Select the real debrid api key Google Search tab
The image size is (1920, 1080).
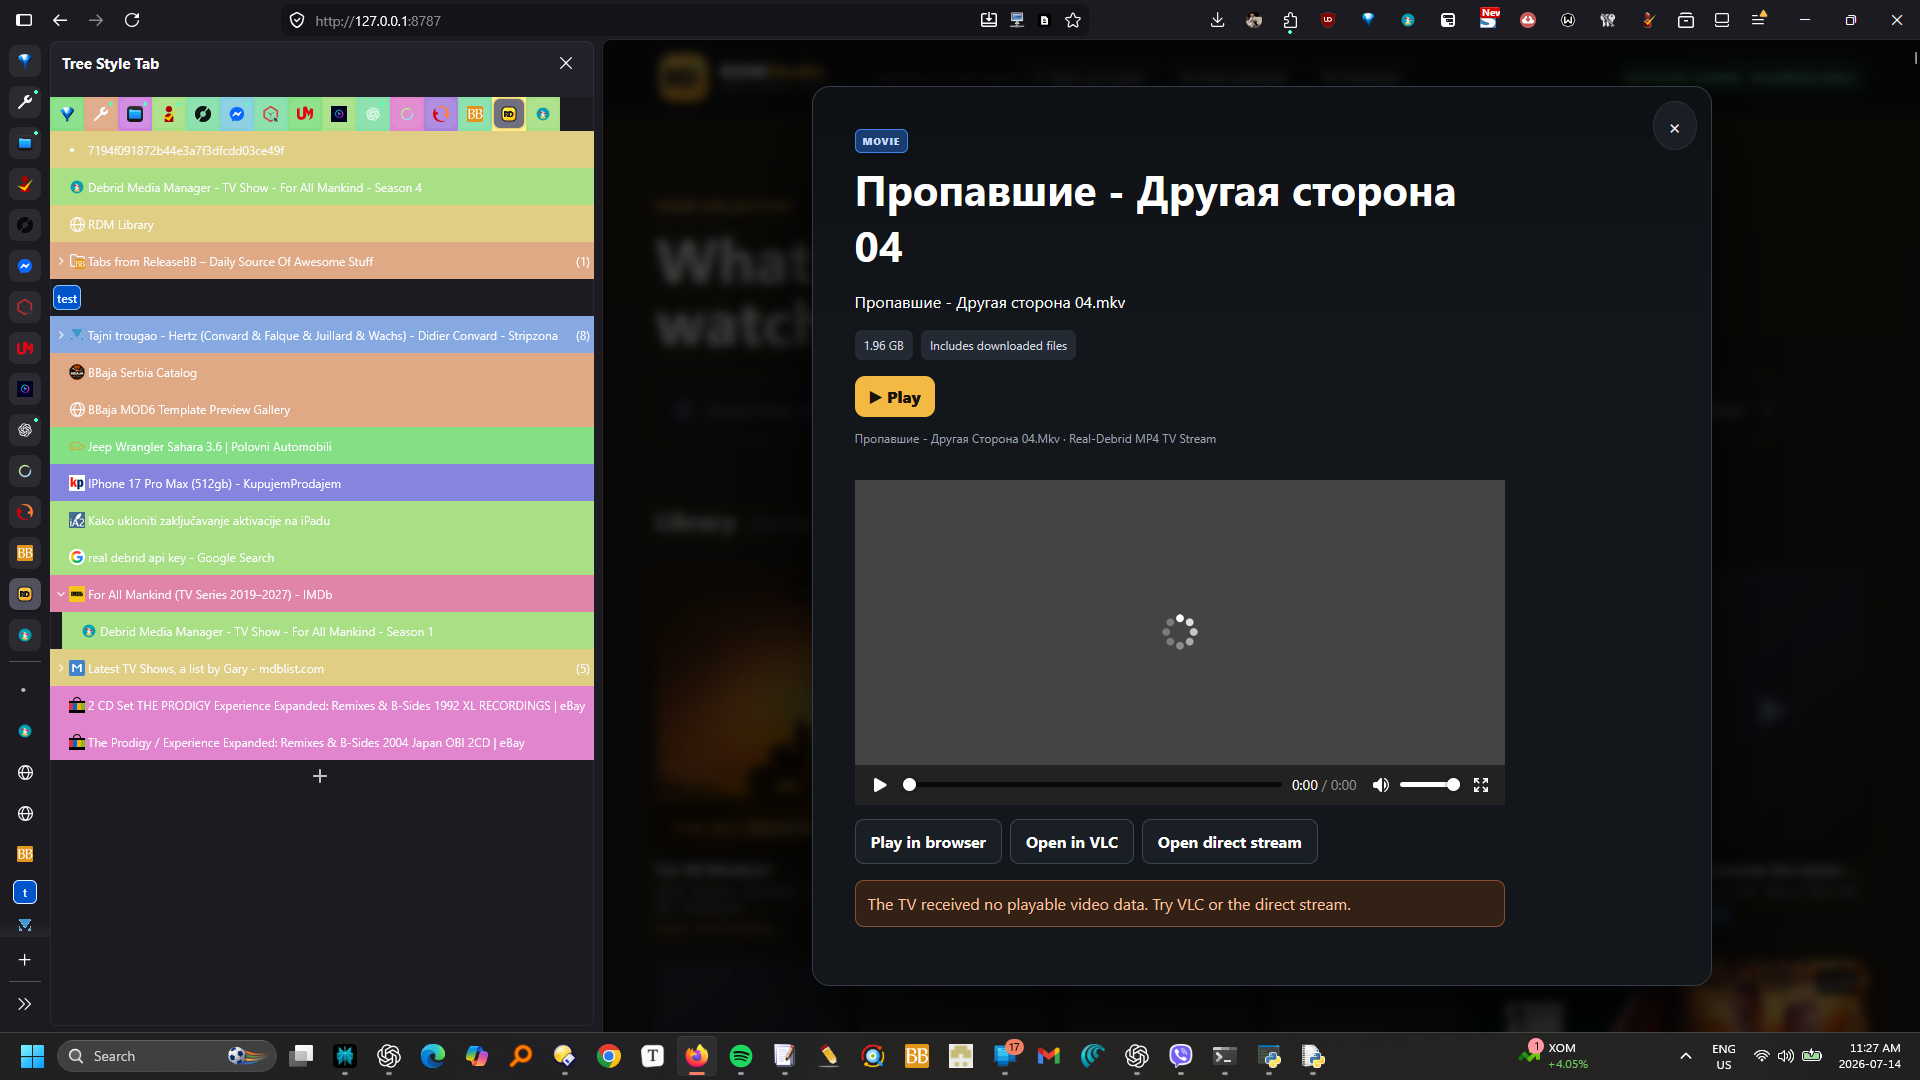(x=322, y=557)
